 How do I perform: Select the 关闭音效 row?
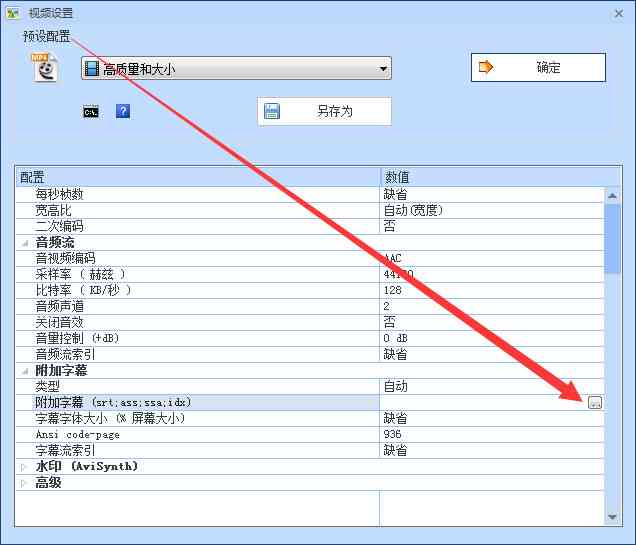pyautogui.click(x=310, y=322)
